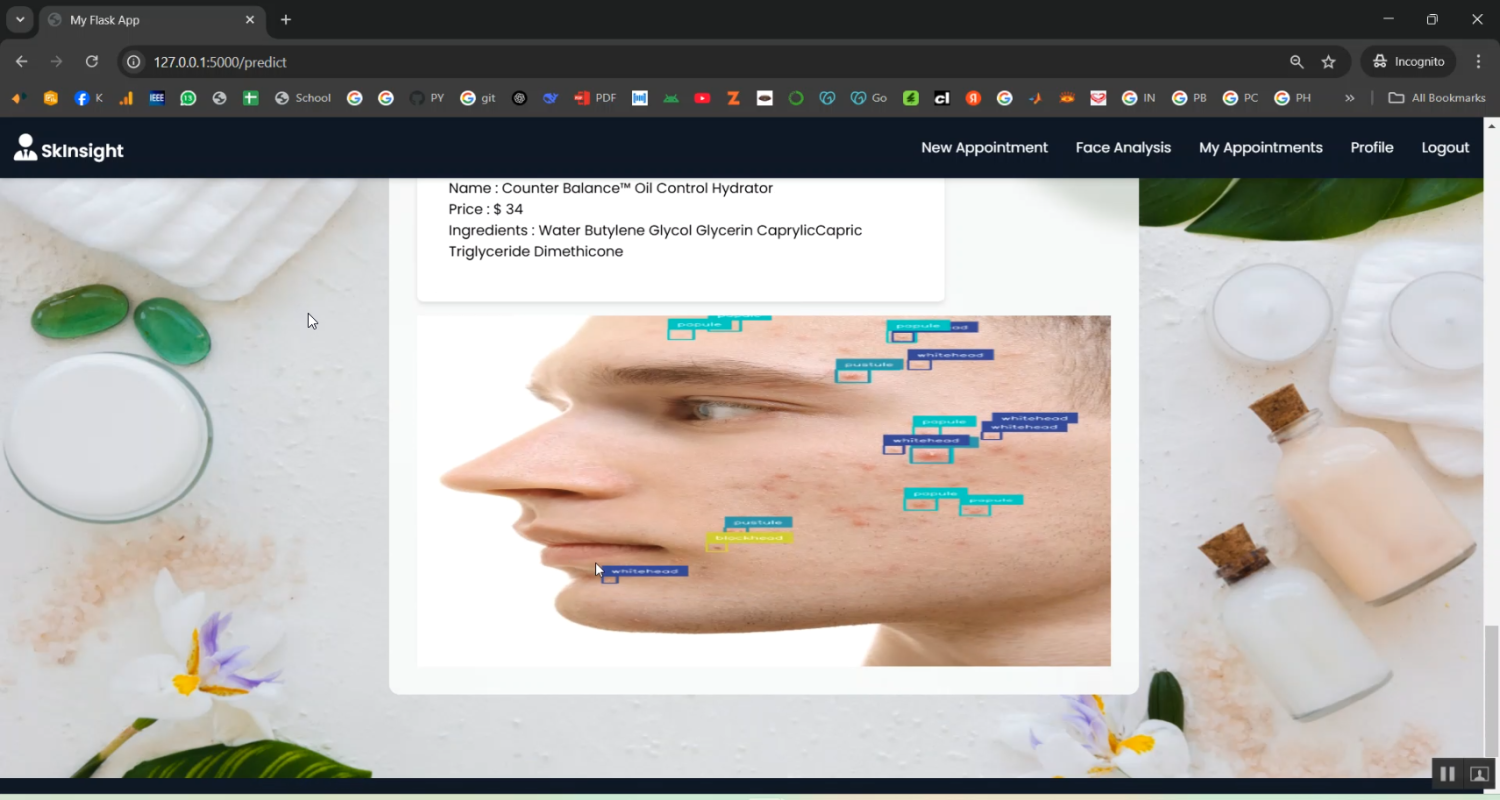Viewport: 1500px width, 800px height.
Task: View My Appointments
Action: pos(1260,148)
